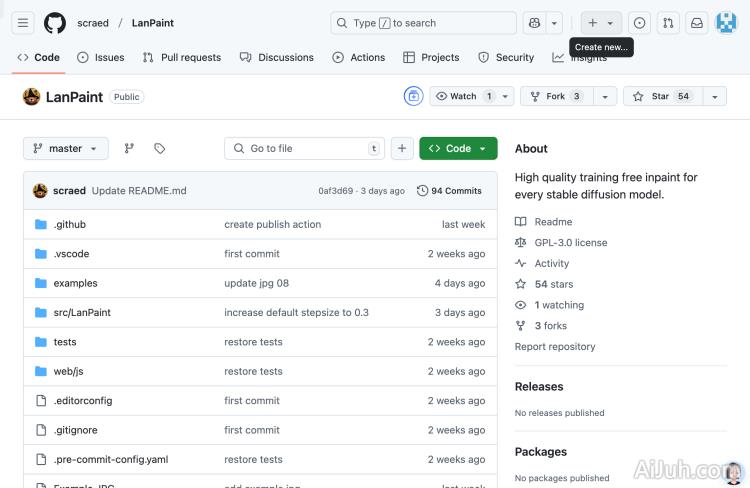Viewport: 750px width, 488px height.
Task: View branches icon next to master
Action: [129, 148]
